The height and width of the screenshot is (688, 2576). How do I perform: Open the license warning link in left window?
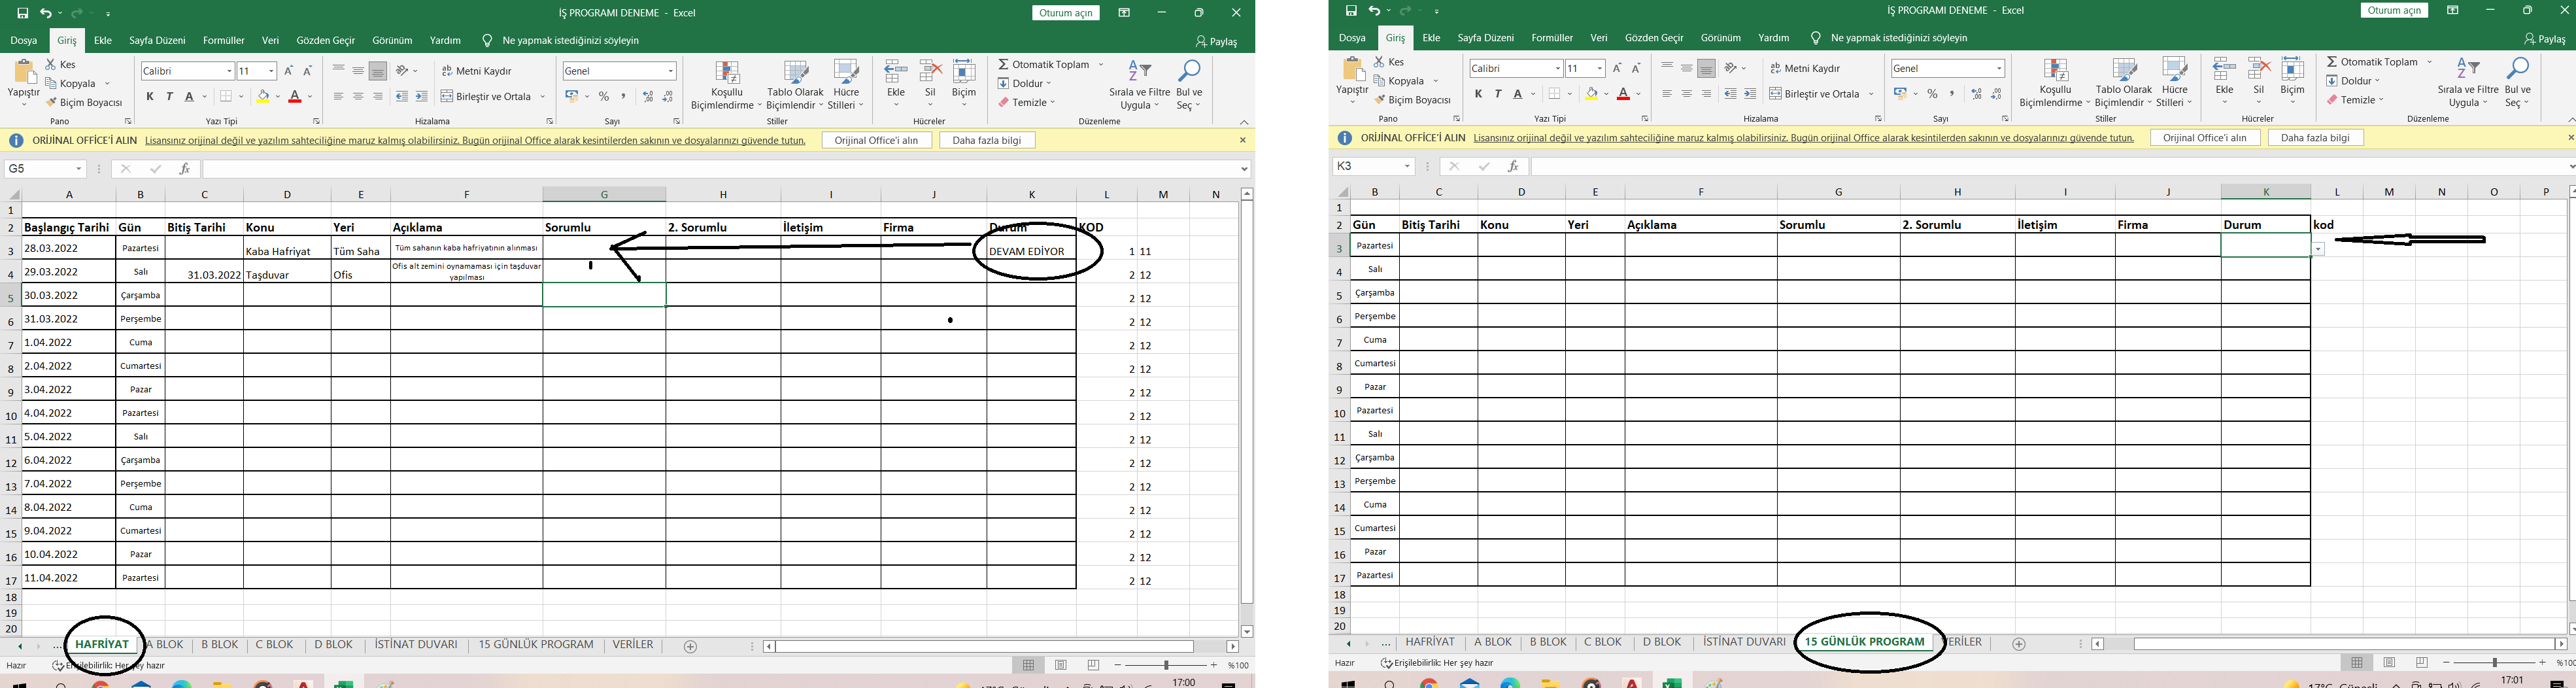tap(475, 141)
